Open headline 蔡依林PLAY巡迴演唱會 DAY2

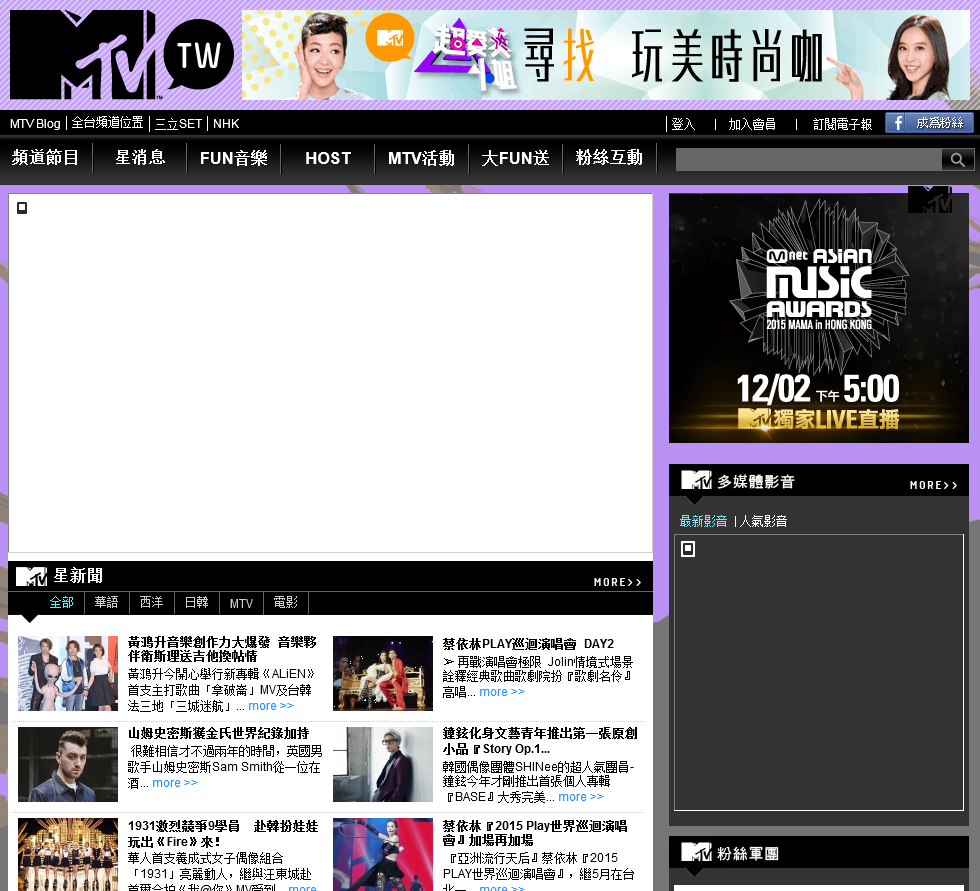(528, 644)
